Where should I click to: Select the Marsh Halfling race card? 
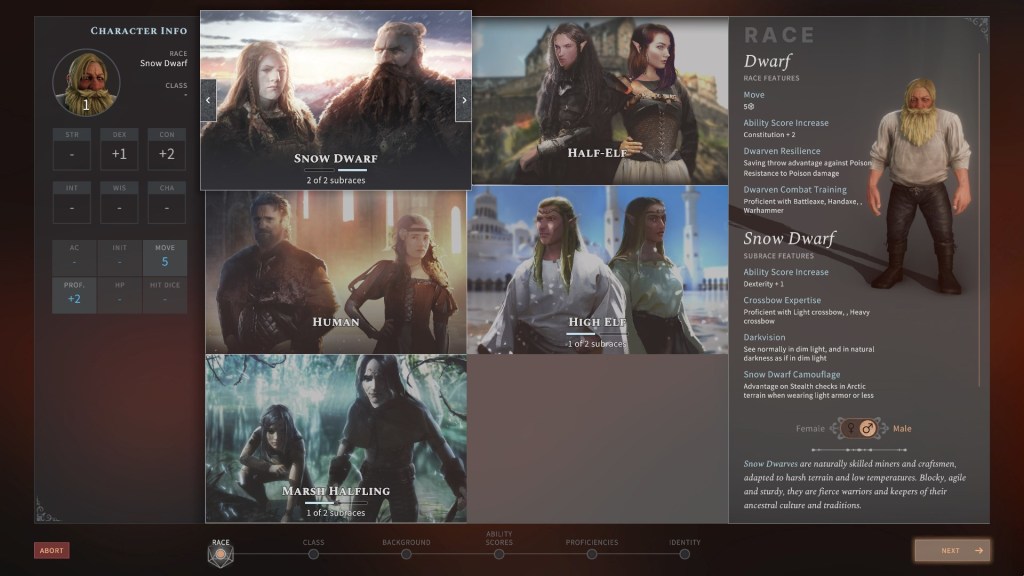tap(336, 438)
